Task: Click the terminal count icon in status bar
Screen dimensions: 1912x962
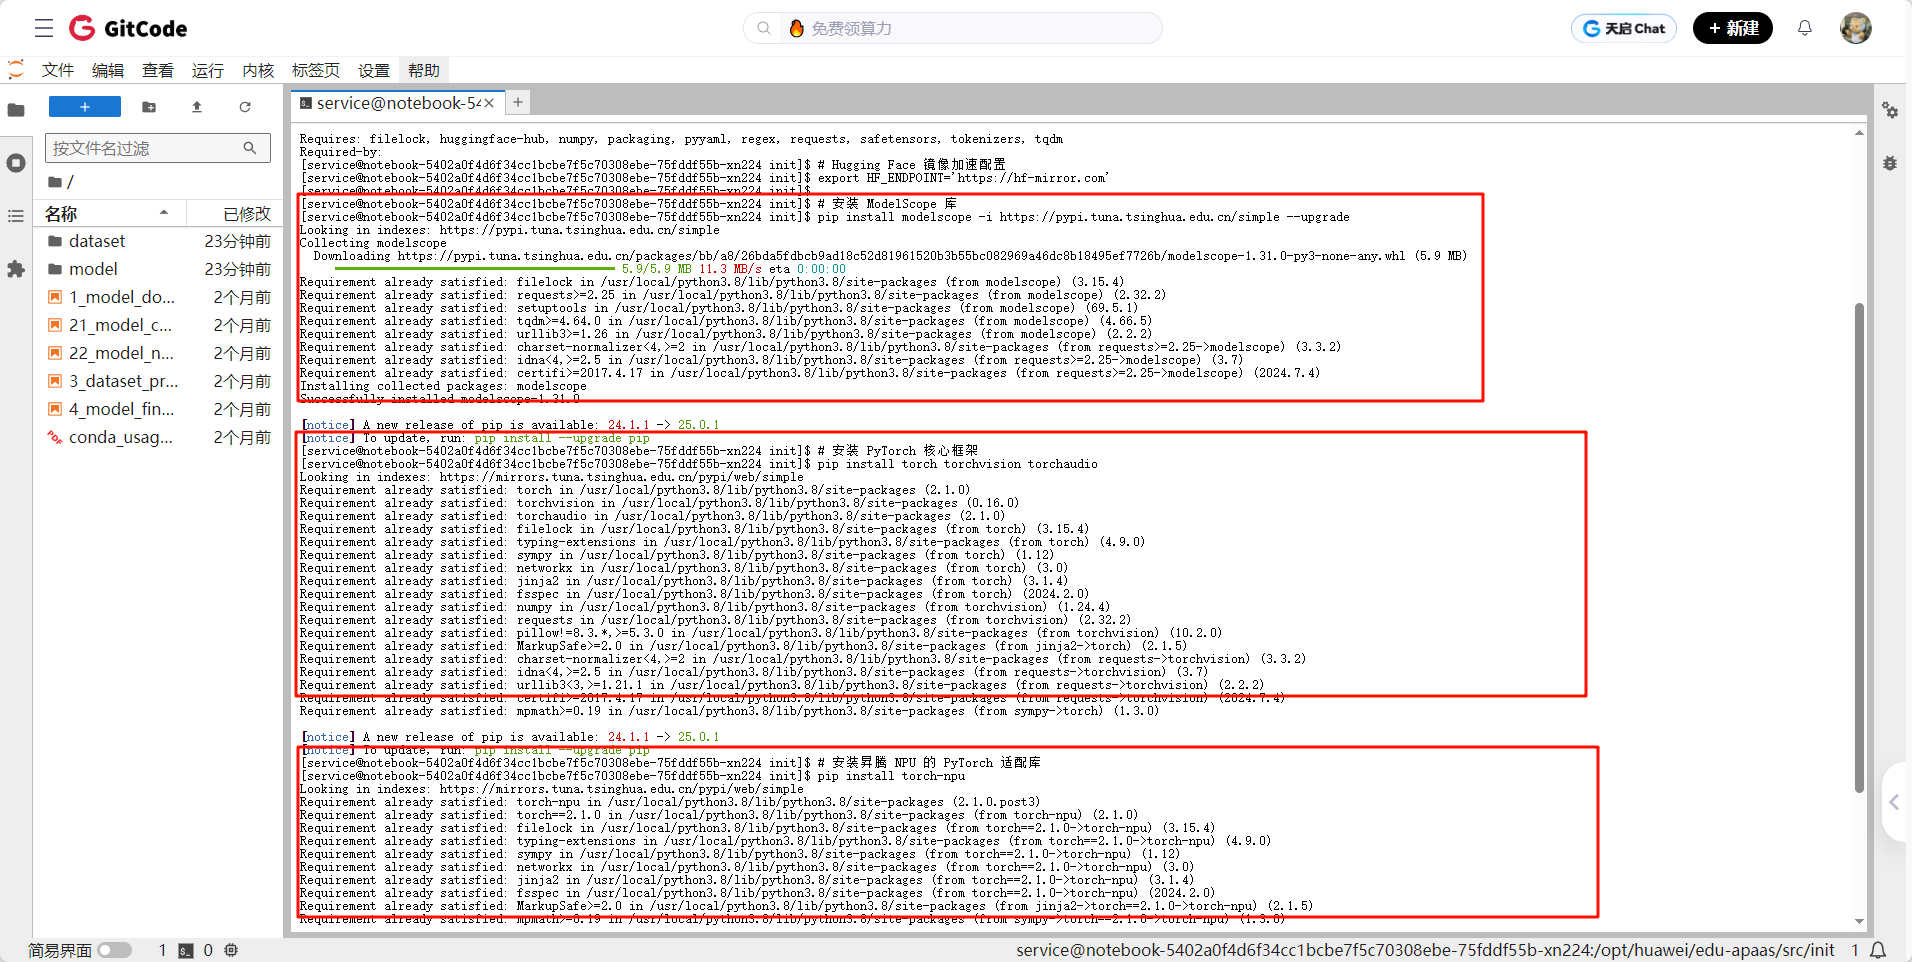Action: [x=186, y=950]
